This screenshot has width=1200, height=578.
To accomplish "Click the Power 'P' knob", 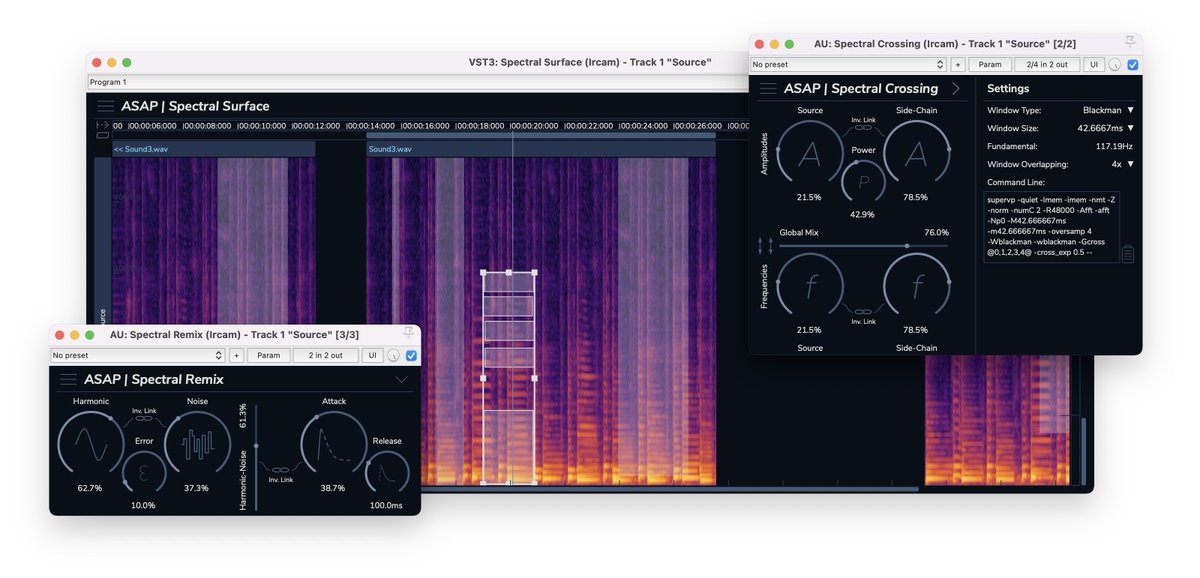I will (x=862, y=183).
